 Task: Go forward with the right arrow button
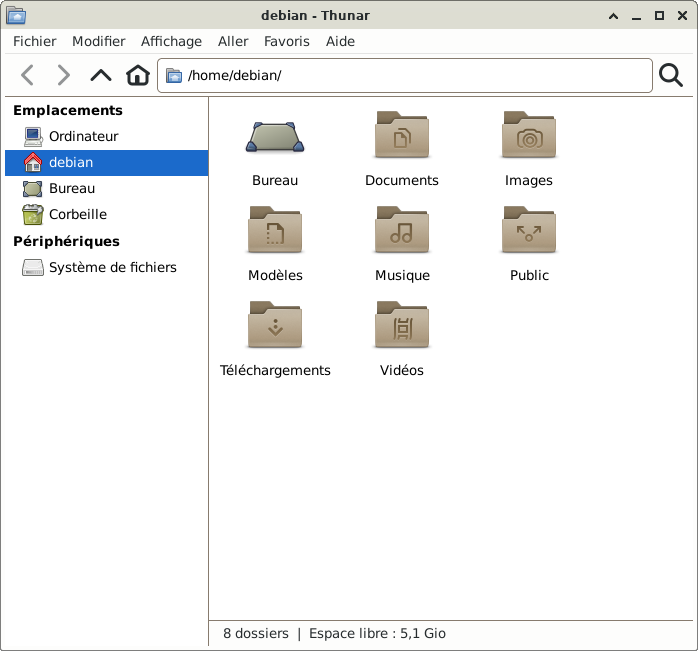coord(64,75)
